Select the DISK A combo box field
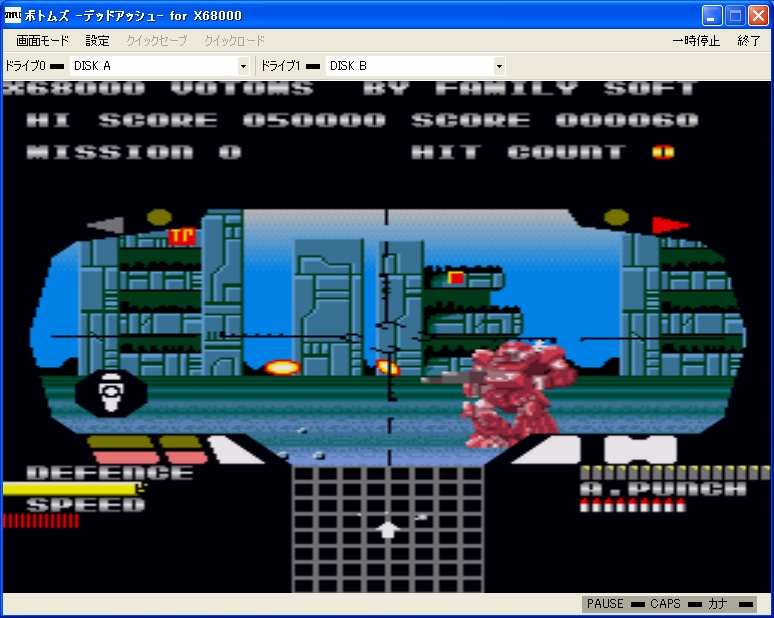The height and width of the screenshot is (618, 774). 159,66
